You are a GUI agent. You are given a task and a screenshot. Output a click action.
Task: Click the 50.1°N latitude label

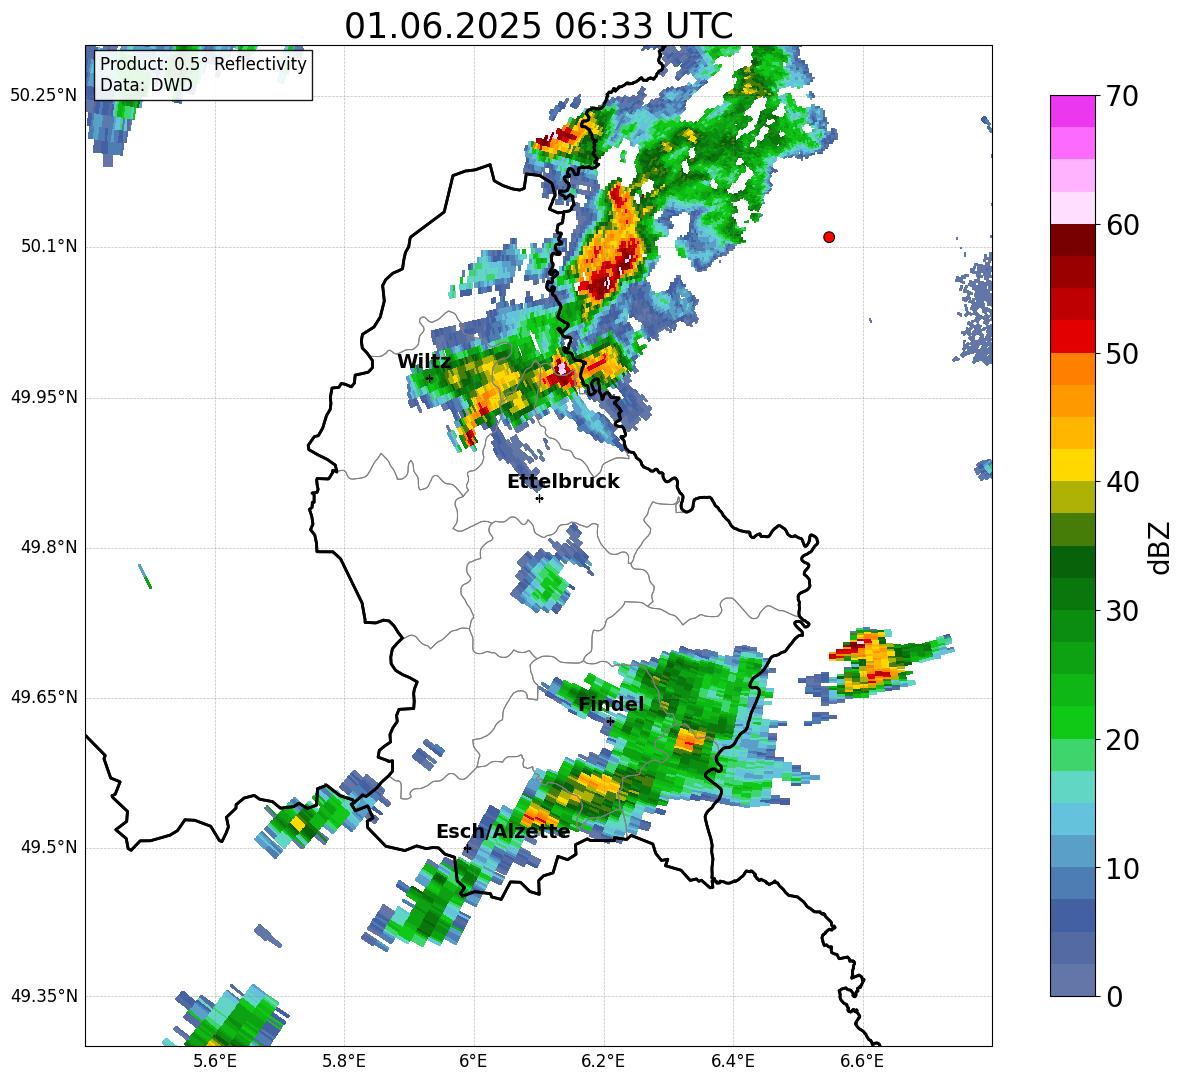tap(49, 246)
